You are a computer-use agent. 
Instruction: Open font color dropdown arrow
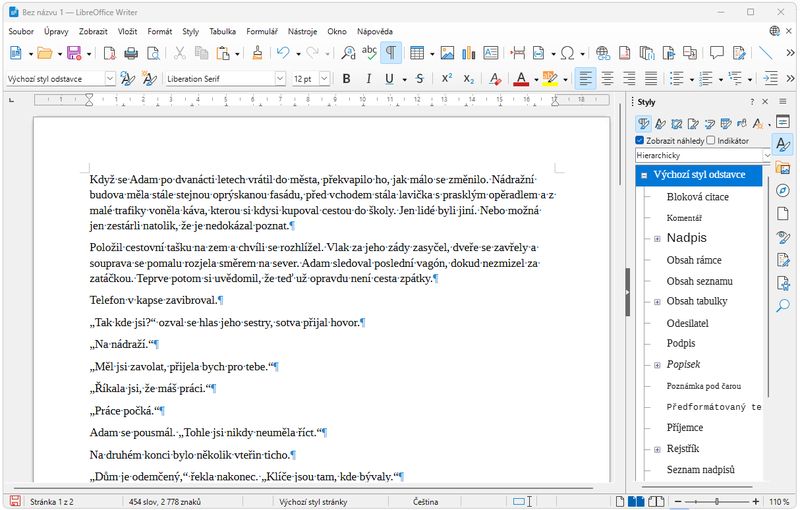(536, 80)
